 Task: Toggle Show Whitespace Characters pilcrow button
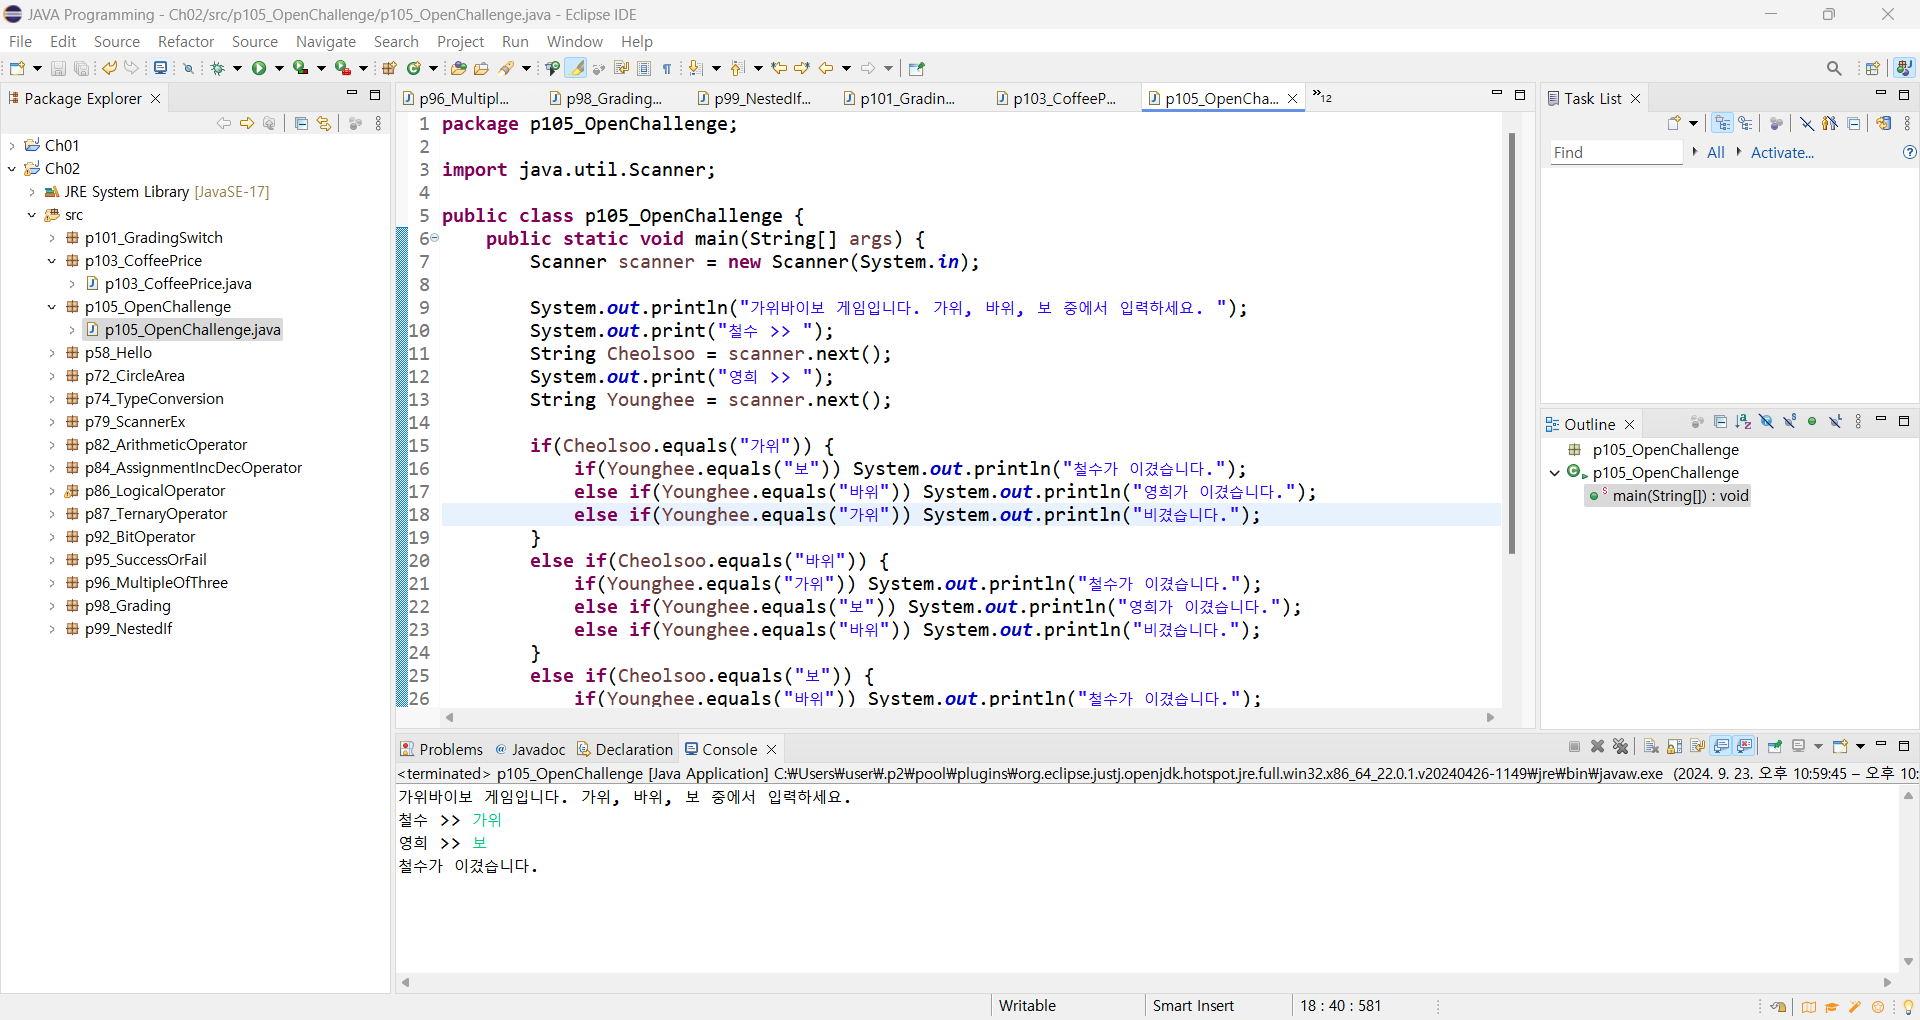[x=667, y=68]
